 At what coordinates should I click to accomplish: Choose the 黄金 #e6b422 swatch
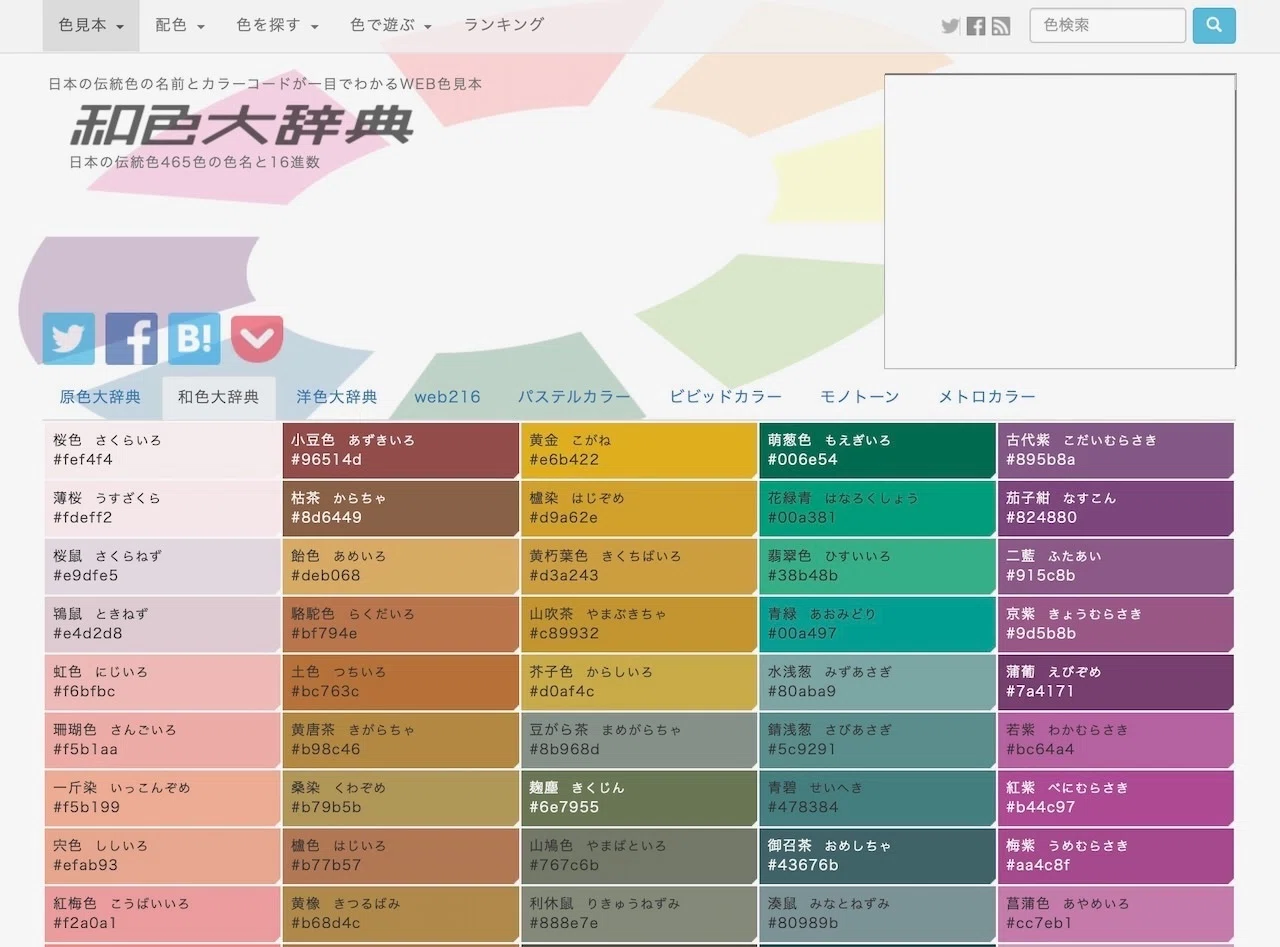(x=639, y=450)
